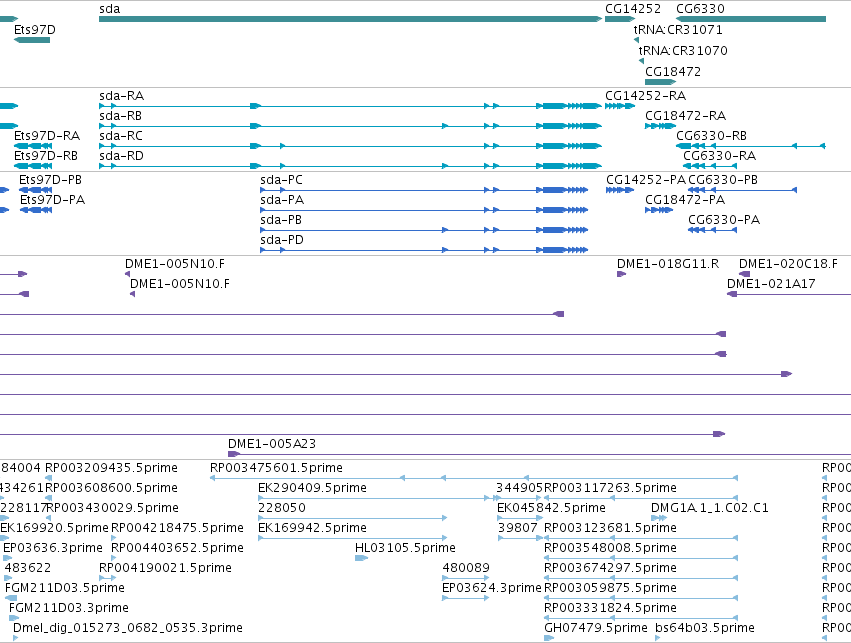Select protein sda-PB label
Screen dimensions: 851x643
click(x=281, y=220)
